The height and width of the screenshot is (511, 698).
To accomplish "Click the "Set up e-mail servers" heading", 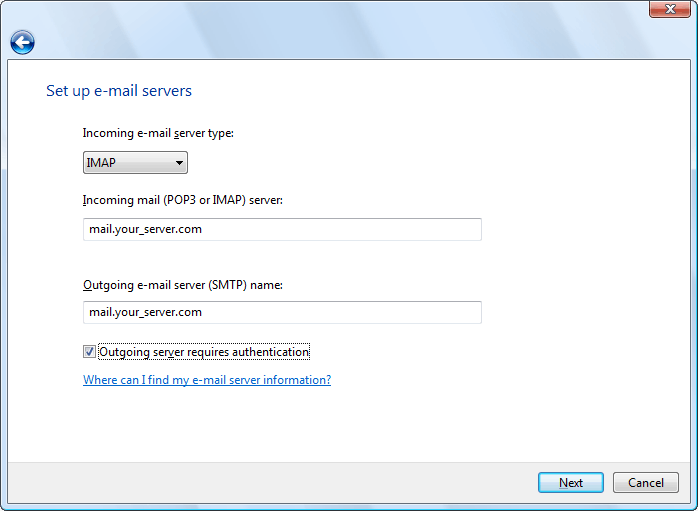I will (x=119, y=91).
